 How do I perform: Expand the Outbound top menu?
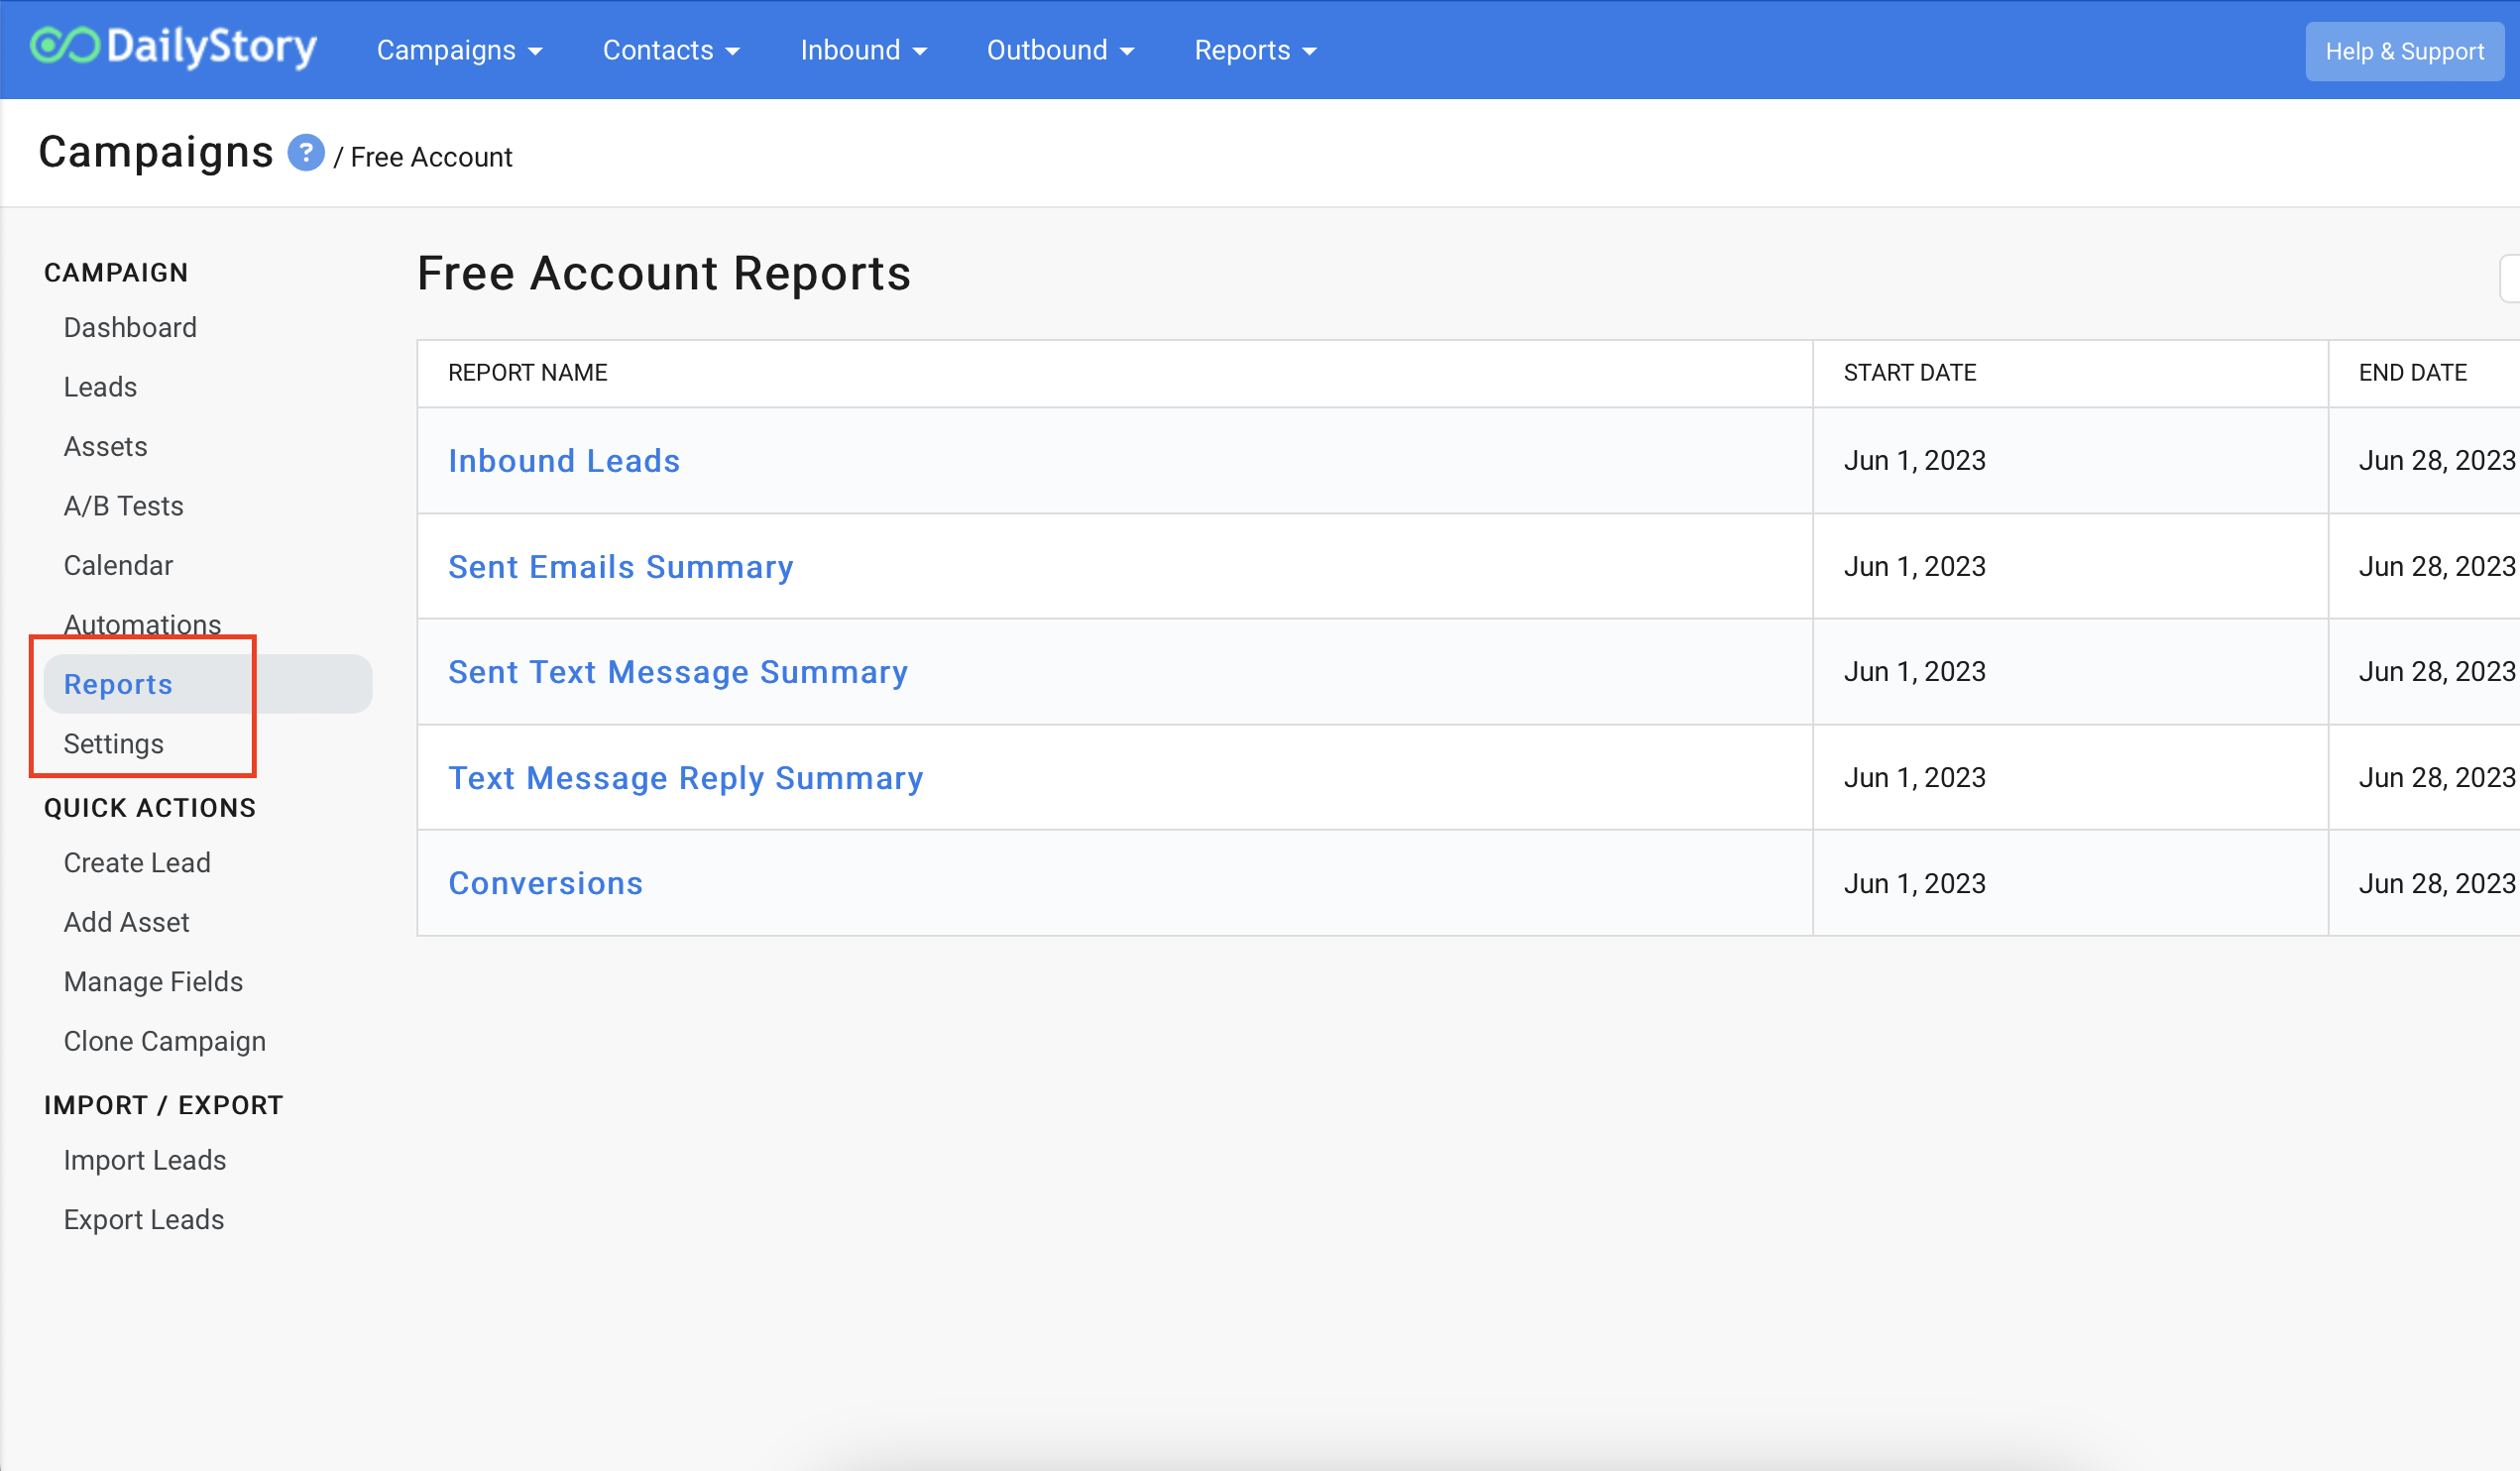(x=1060, y=50)
